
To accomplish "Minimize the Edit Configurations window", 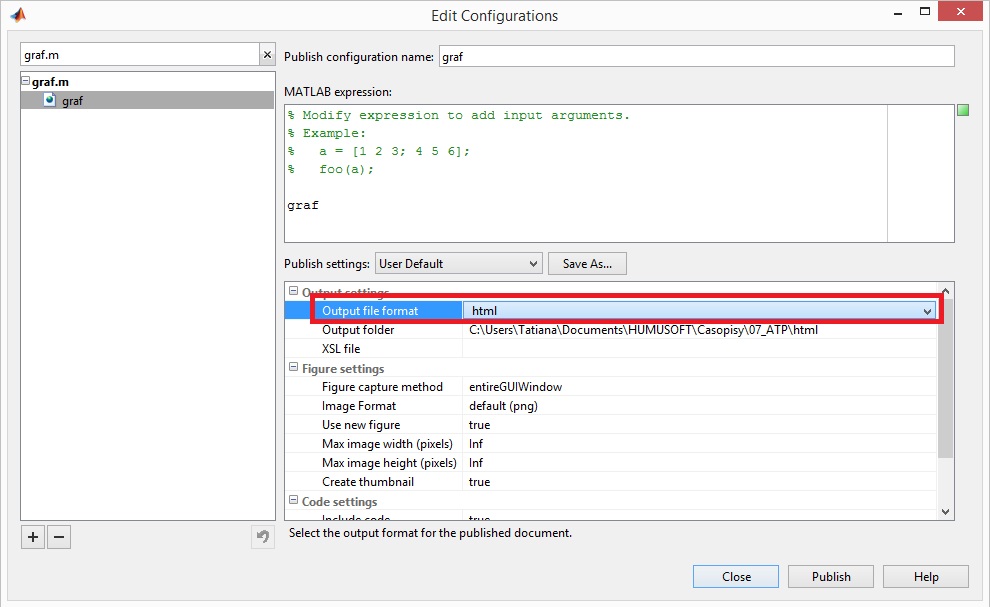I will point(898,13).
